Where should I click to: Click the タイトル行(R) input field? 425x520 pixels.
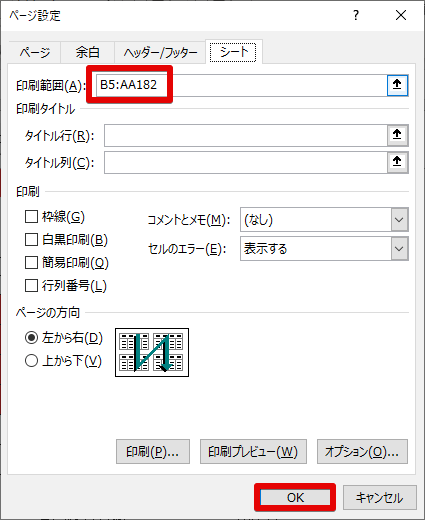coord(246,135)
